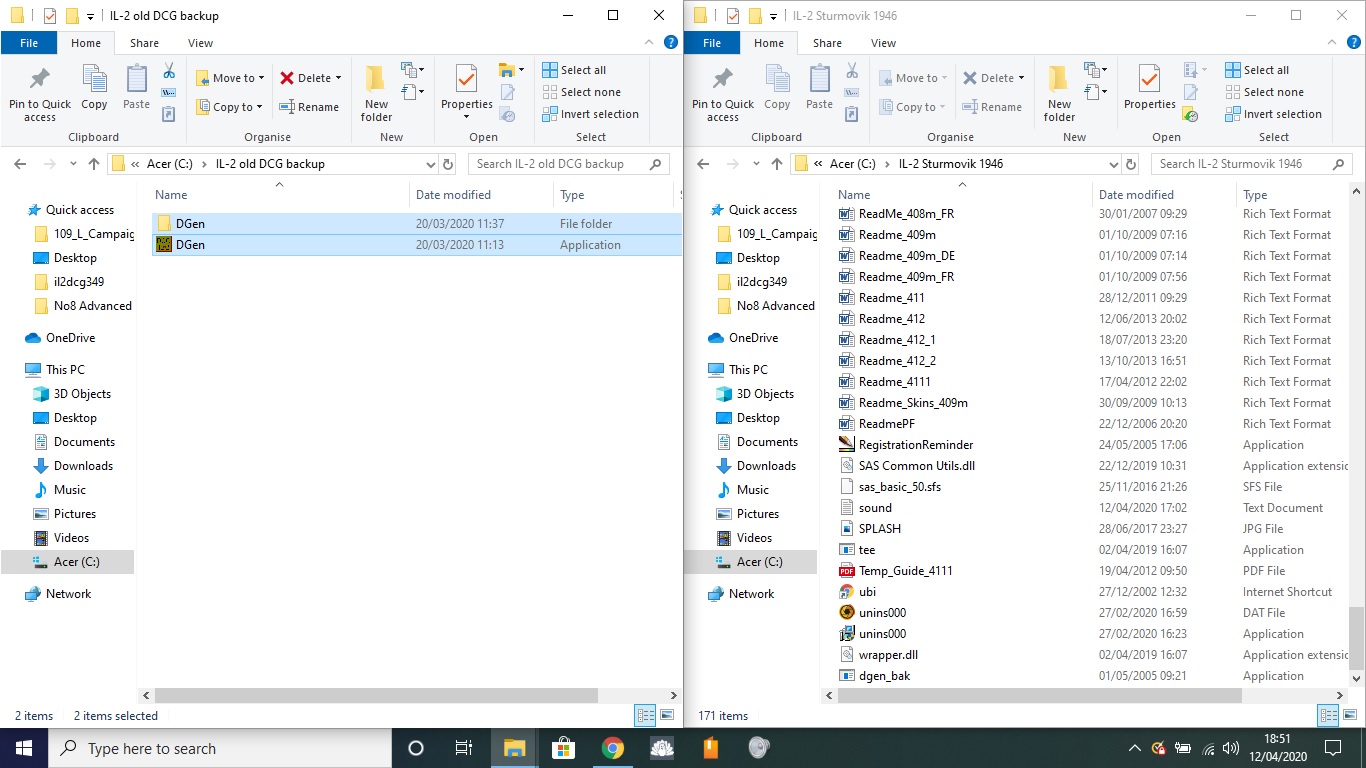Open File menu in IL-2 Sturmovik 1946 window
Viewport: 1366px width, 768px height.
click(x=712, y=43)
